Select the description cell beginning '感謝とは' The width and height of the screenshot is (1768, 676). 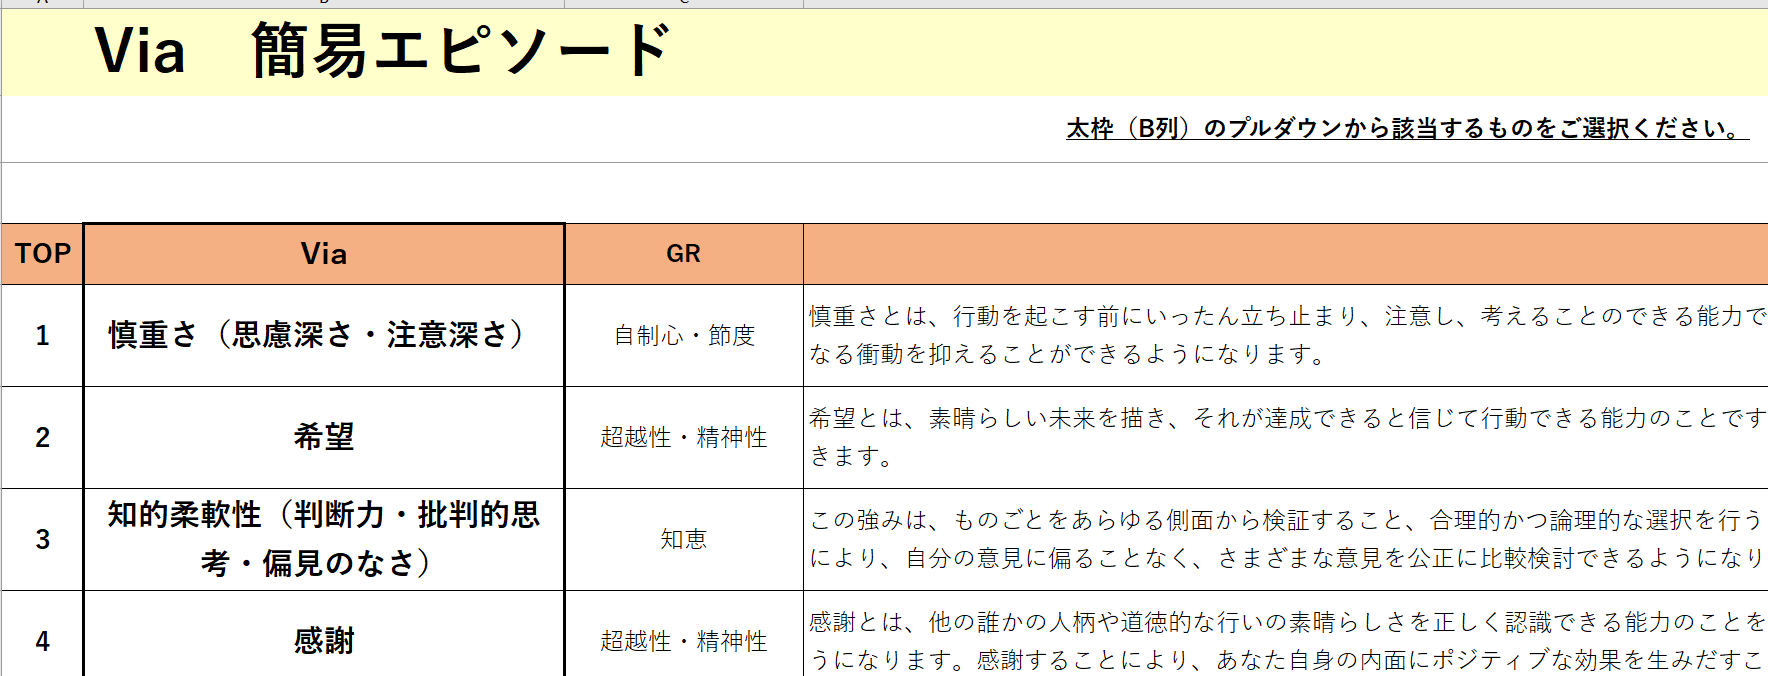[1284, 640]
